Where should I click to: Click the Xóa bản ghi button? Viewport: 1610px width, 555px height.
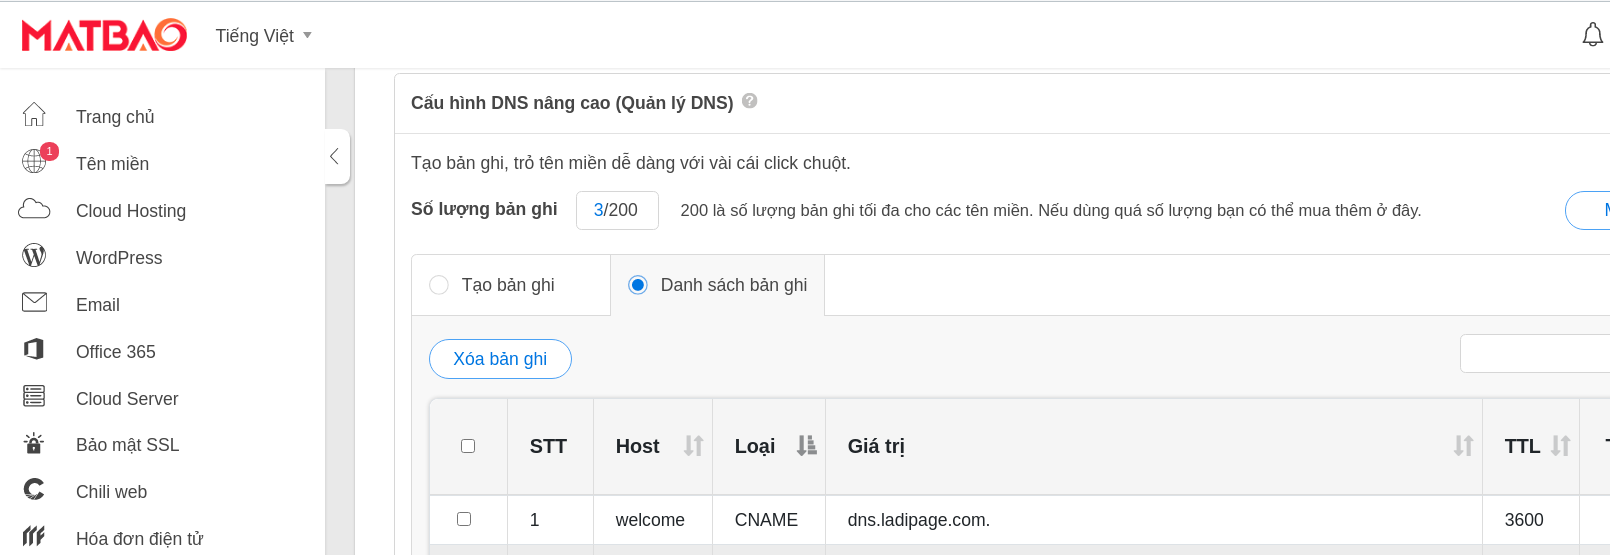pyautogui.click(x=500, y=359)
